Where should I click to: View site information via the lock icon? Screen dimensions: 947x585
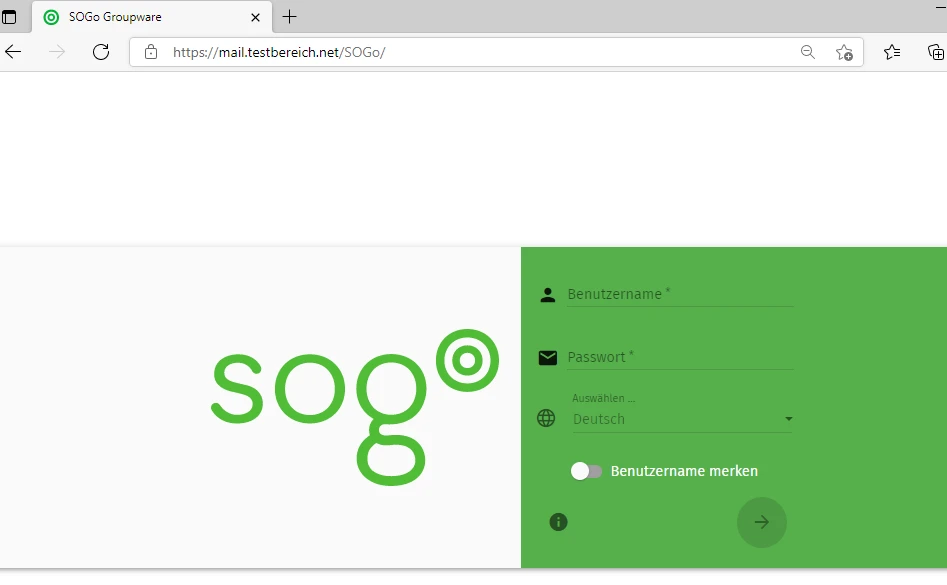[x=151, y=52]
